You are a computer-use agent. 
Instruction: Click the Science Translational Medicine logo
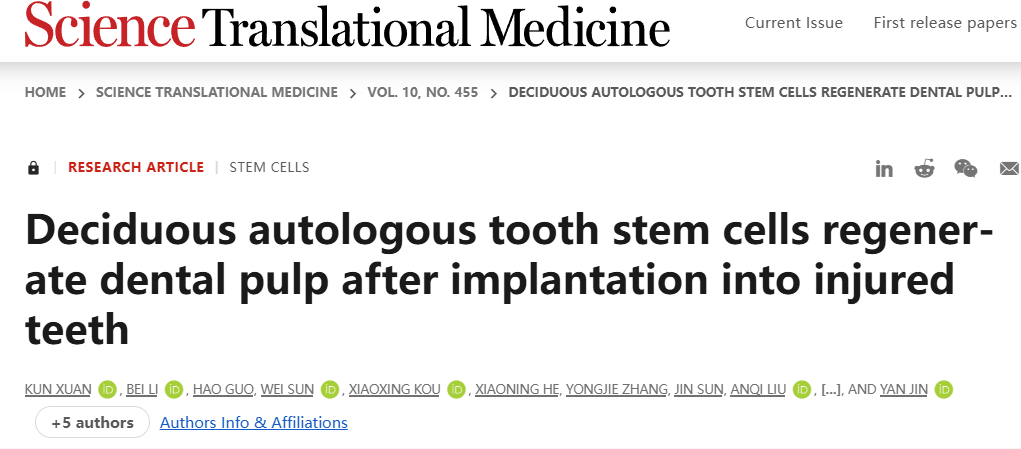click(347, 25)
